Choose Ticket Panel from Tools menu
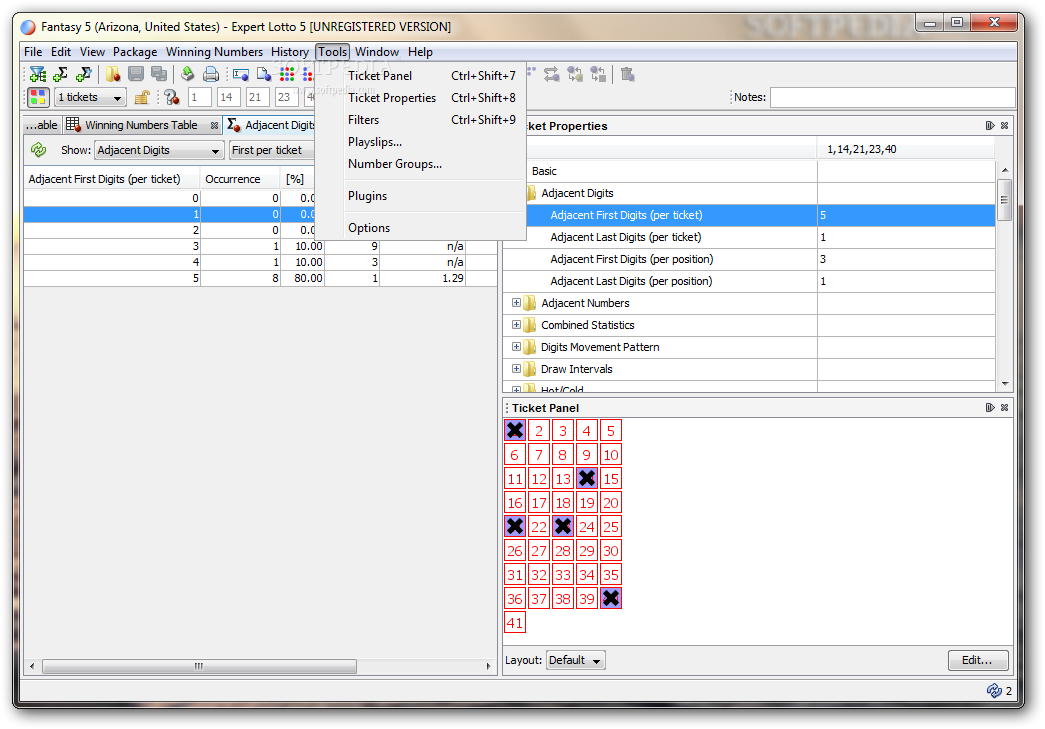1045x729 pixels. pos(433,75)
